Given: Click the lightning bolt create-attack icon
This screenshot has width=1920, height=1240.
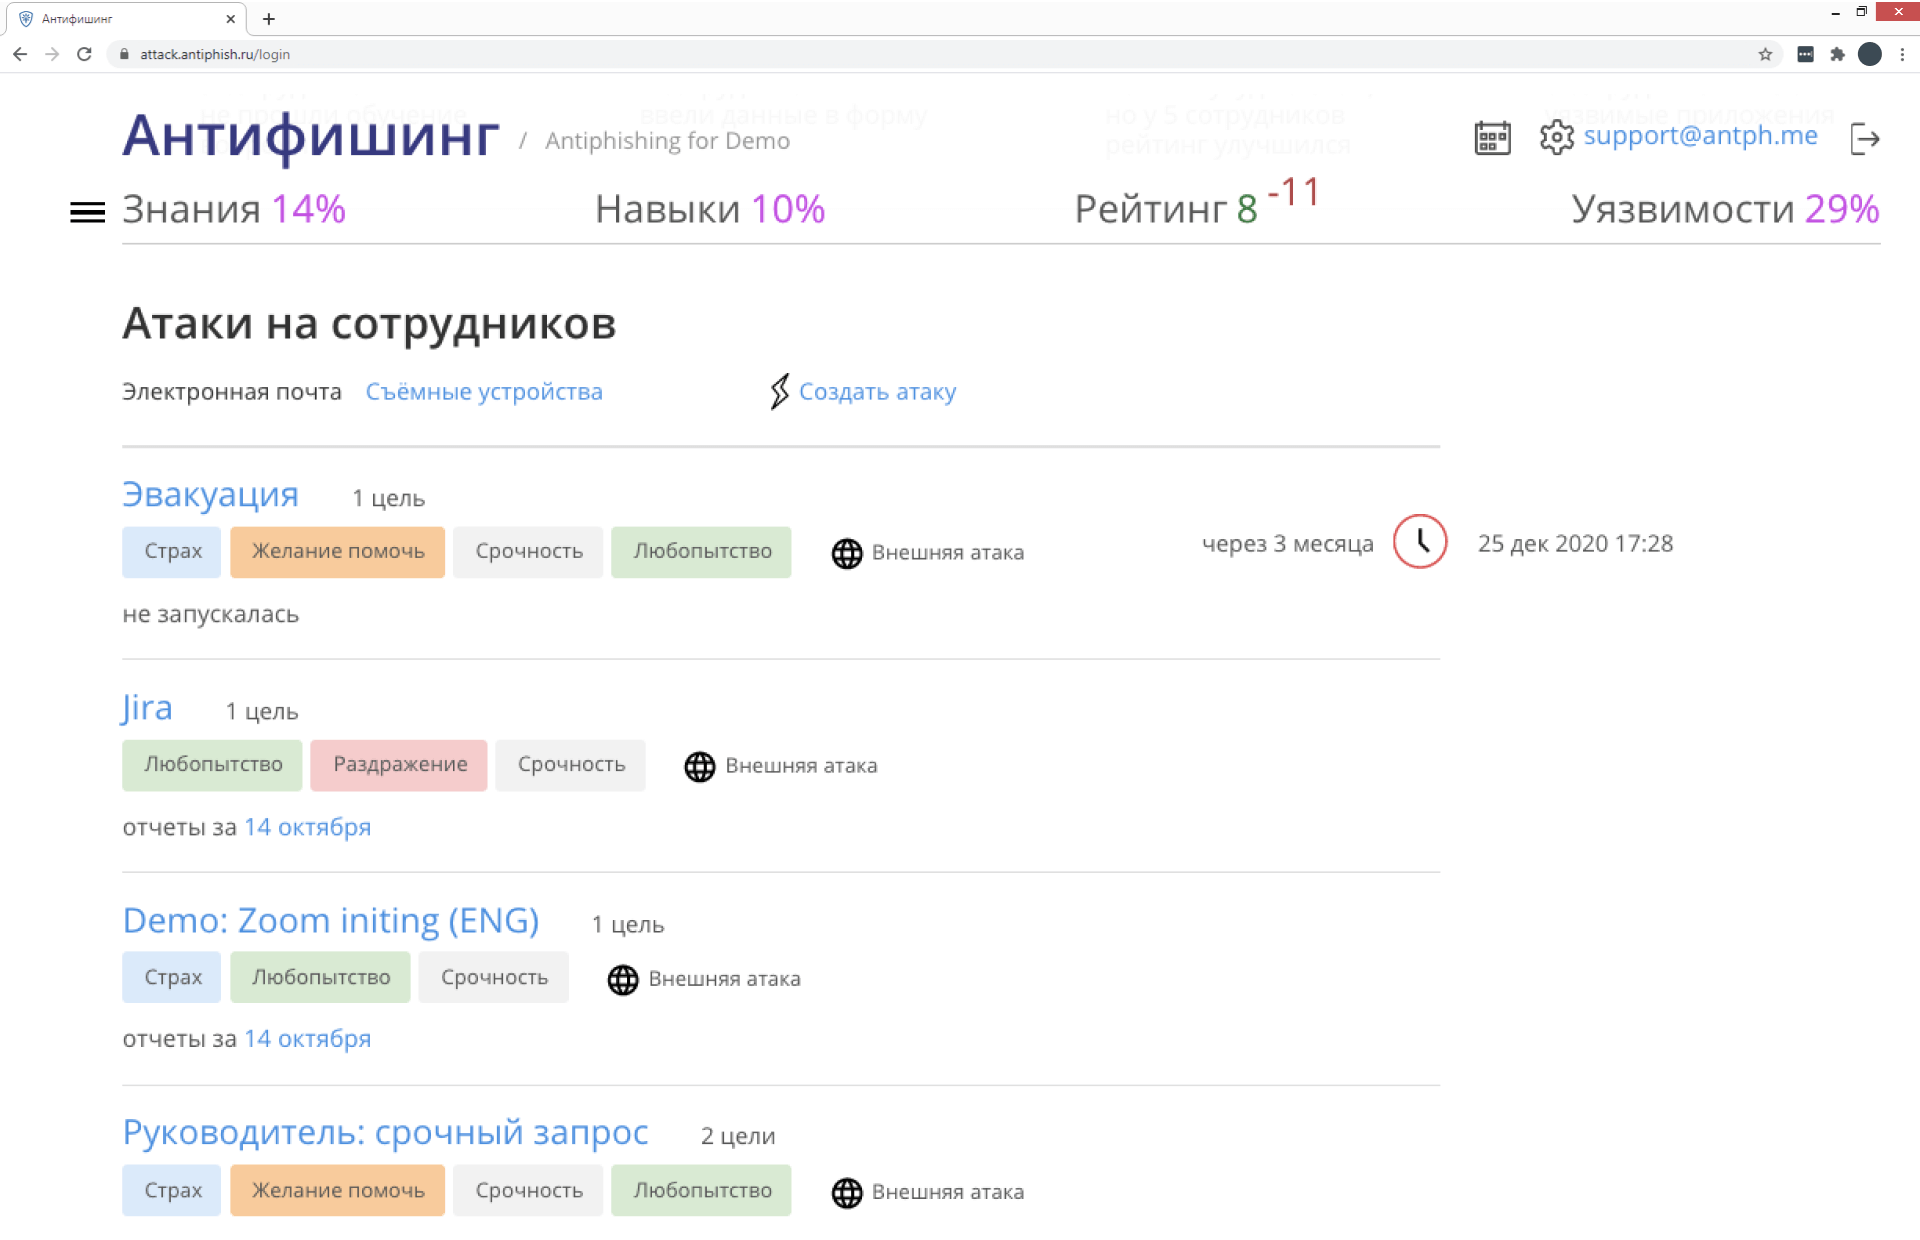Looking at the screenshot, I should coord(779,392).
